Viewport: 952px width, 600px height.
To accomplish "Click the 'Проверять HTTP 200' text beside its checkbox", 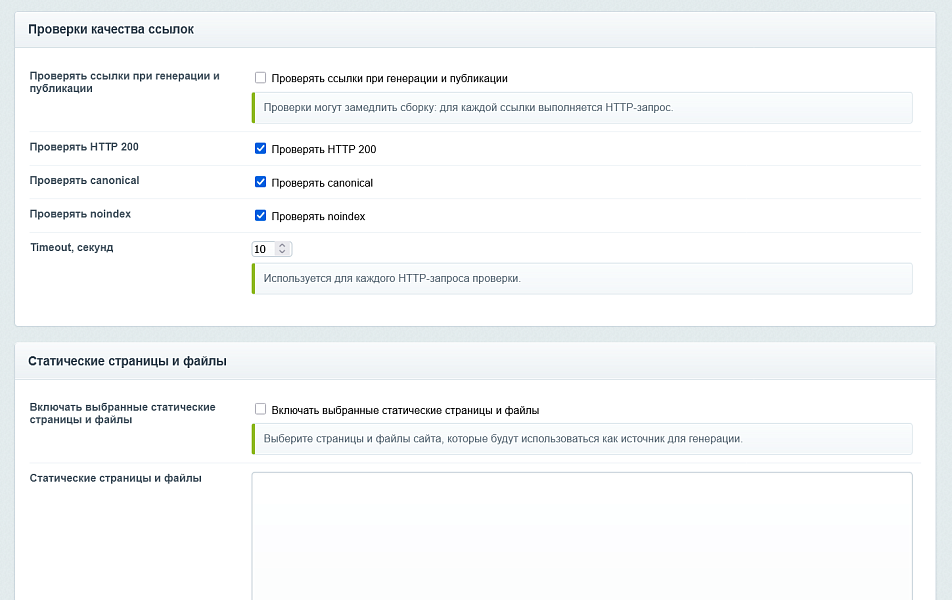I will pos(324,149).
